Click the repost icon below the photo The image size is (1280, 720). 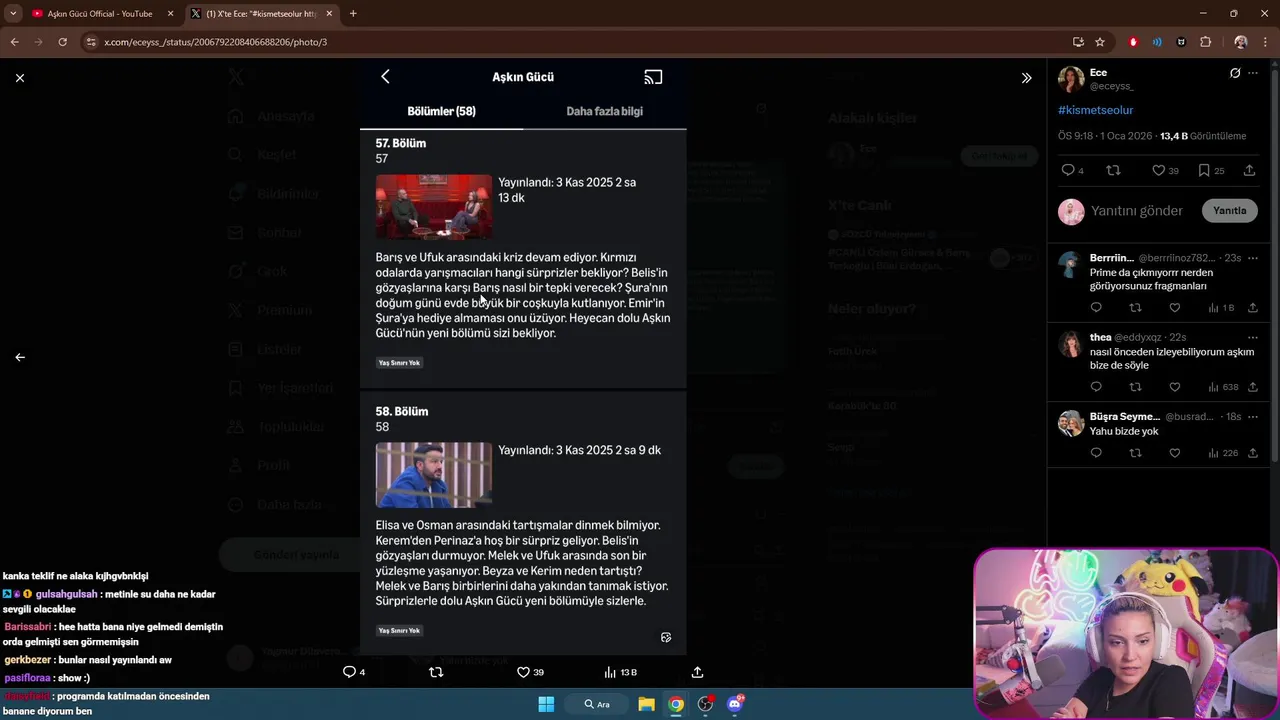(436, 672)
